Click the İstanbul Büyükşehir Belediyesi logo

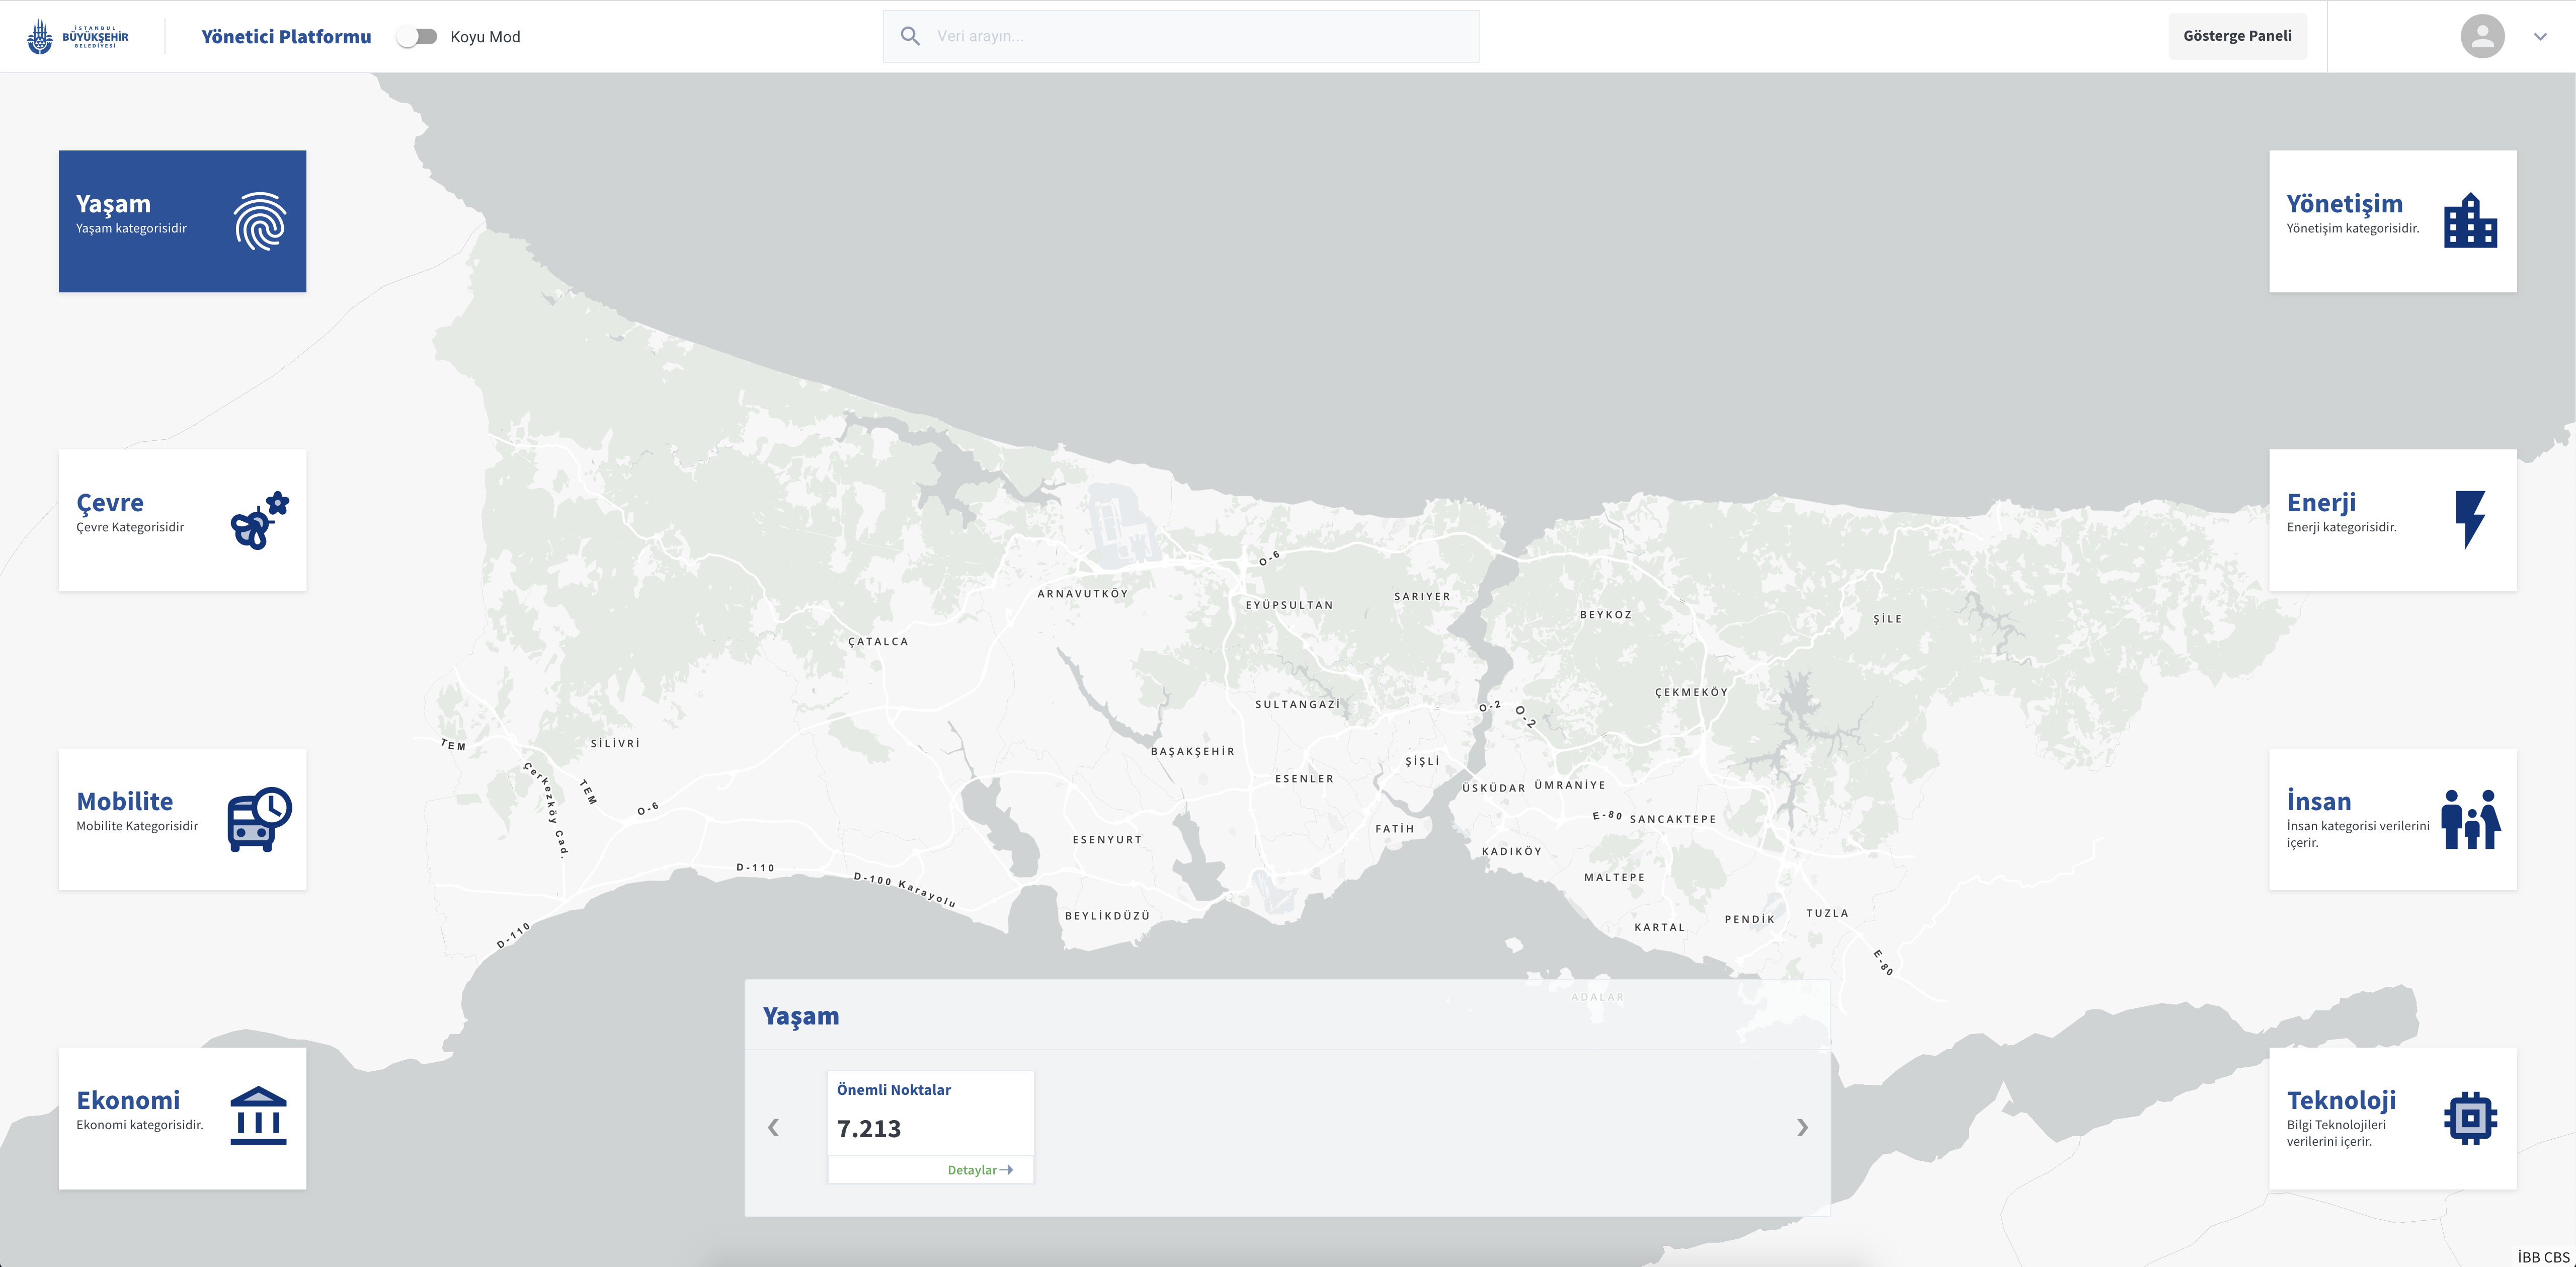[x=77, y=36]
